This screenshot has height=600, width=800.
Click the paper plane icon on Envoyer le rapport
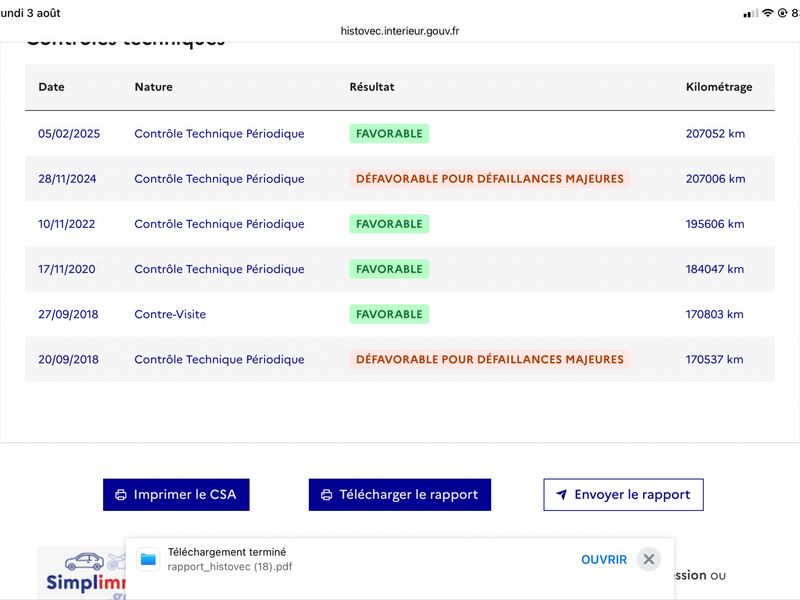(x=561, y=494)
